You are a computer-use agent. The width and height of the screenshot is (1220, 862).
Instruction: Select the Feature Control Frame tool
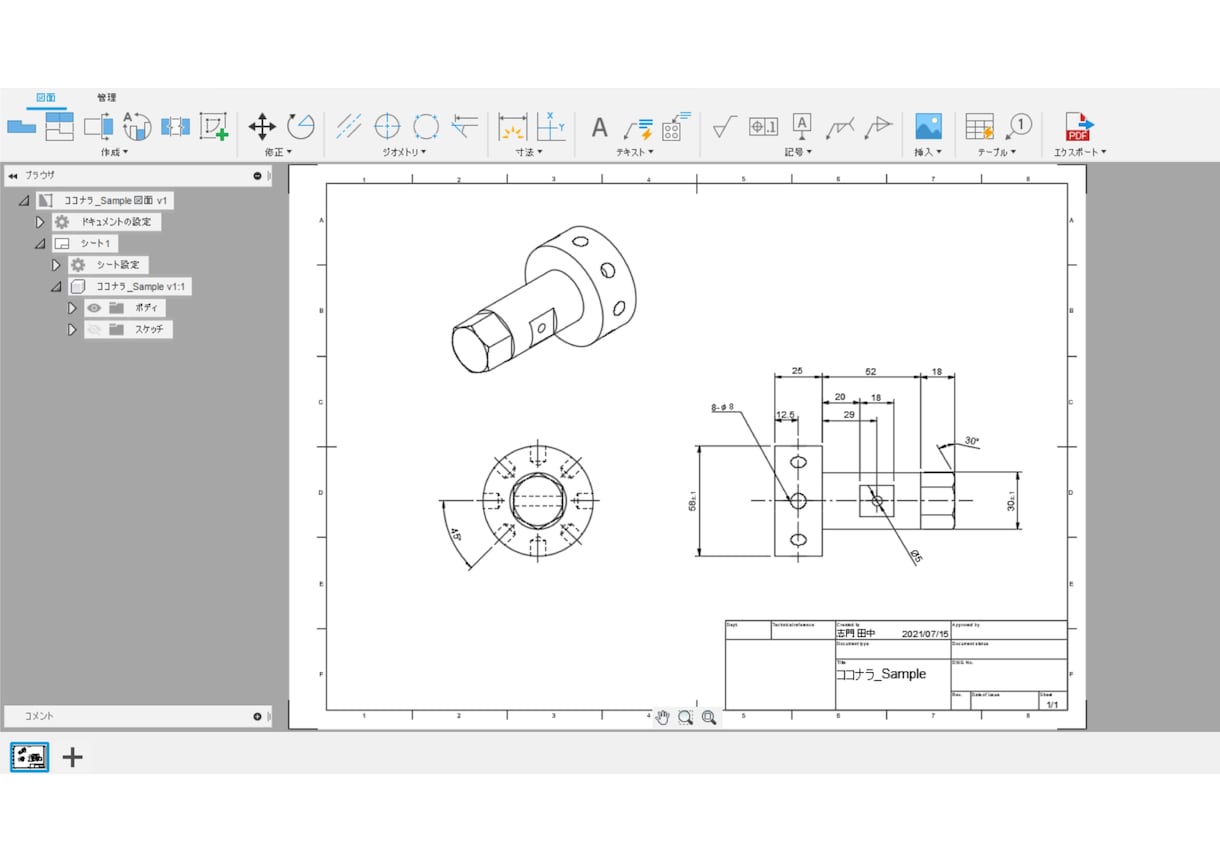(x=763, y=127)
